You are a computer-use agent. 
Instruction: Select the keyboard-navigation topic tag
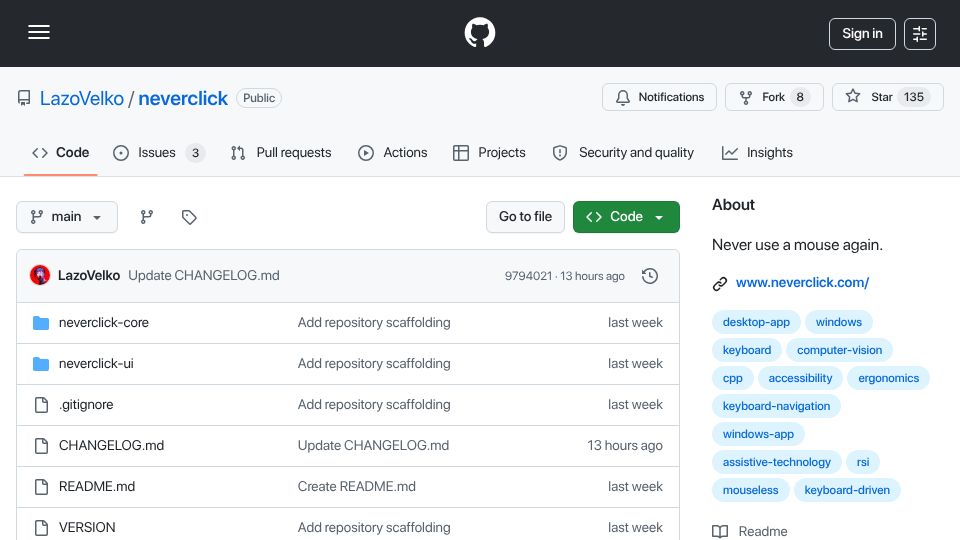click(776, 406)
